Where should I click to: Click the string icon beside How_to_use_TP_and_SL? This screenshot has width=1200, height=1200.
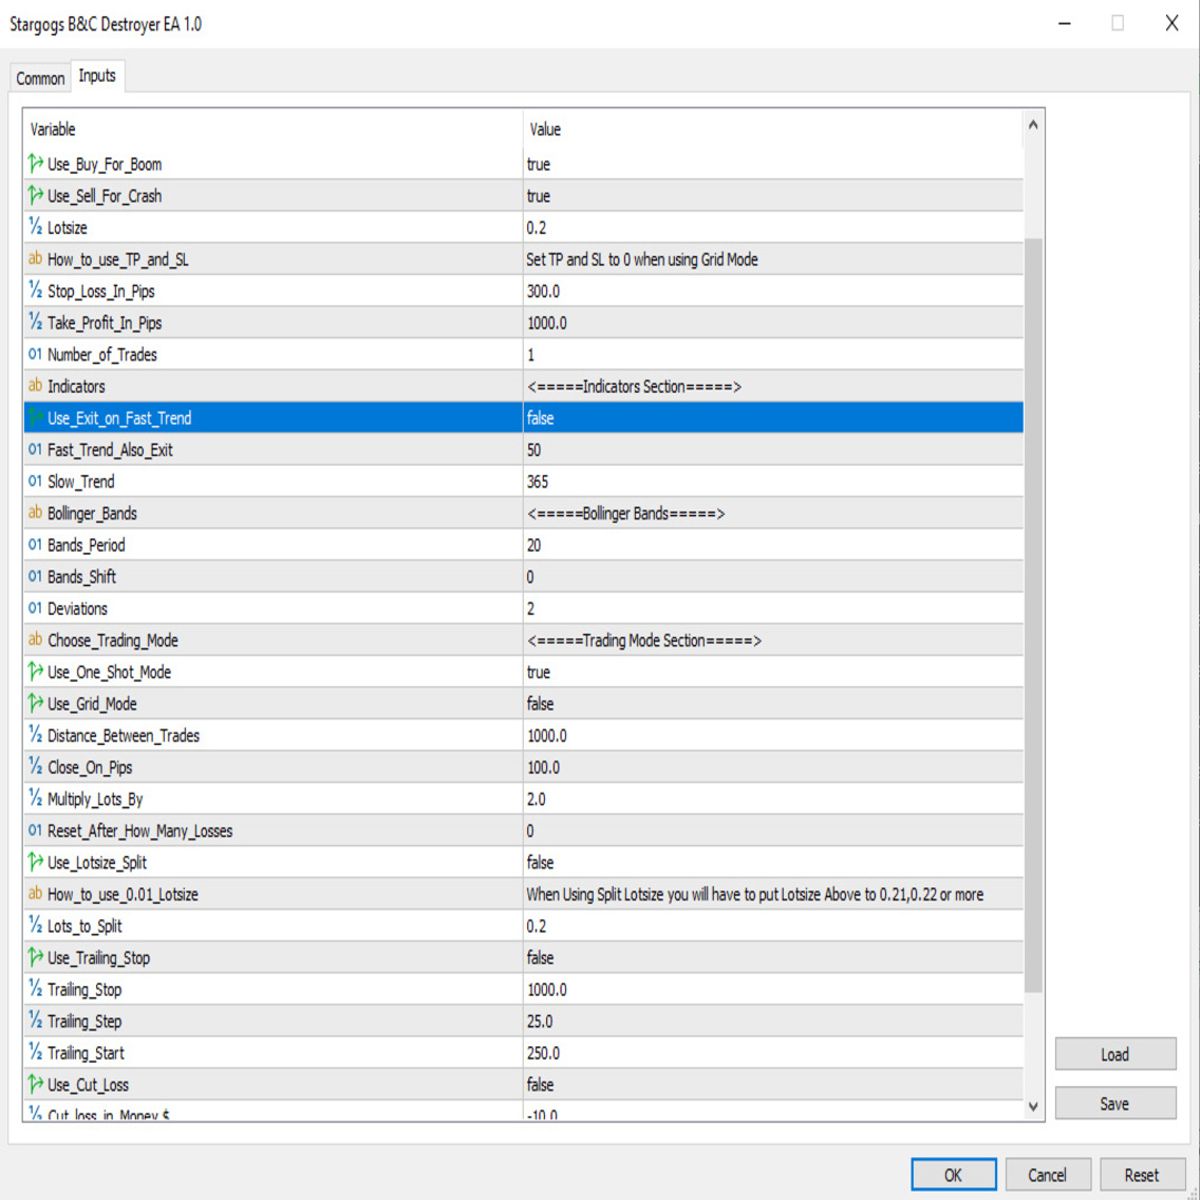(35, 259)
